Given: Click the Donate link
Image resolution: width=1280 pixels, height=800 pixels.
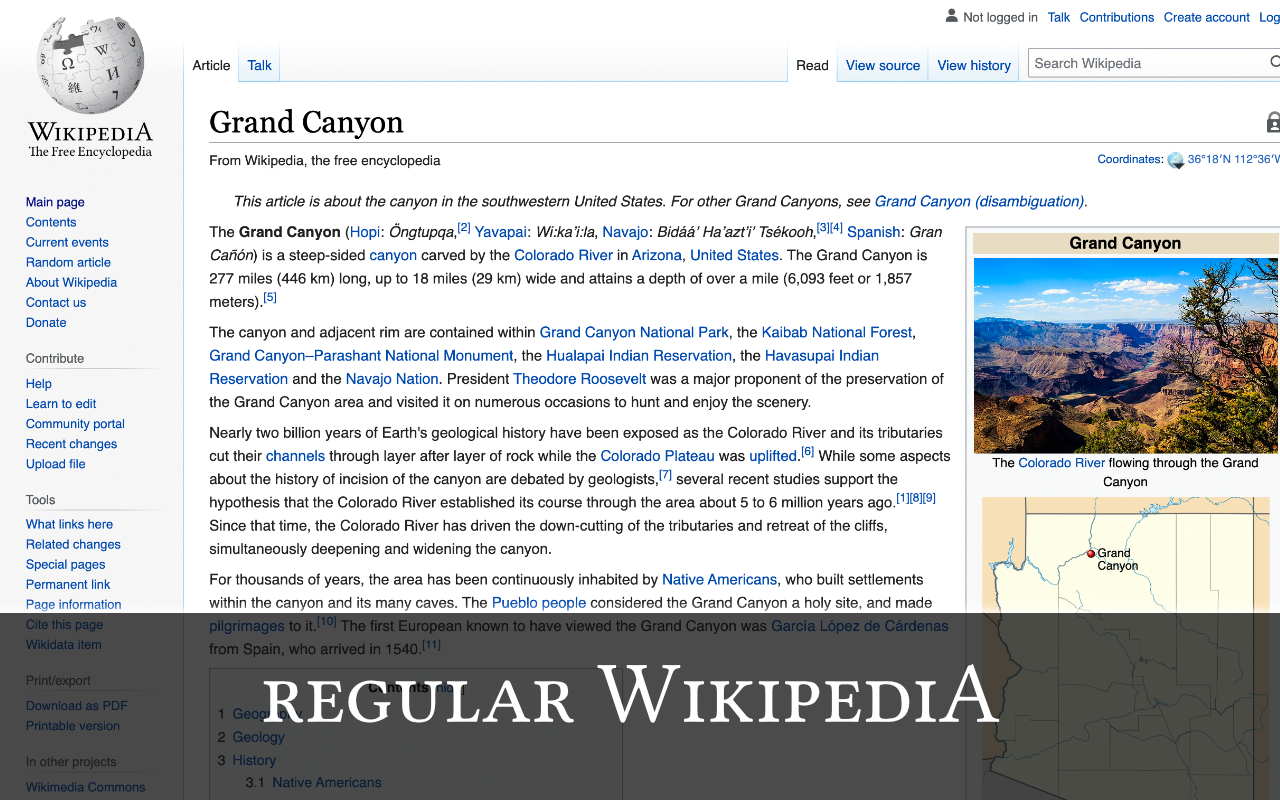Looking at the screenshot, I should [45, 322].
